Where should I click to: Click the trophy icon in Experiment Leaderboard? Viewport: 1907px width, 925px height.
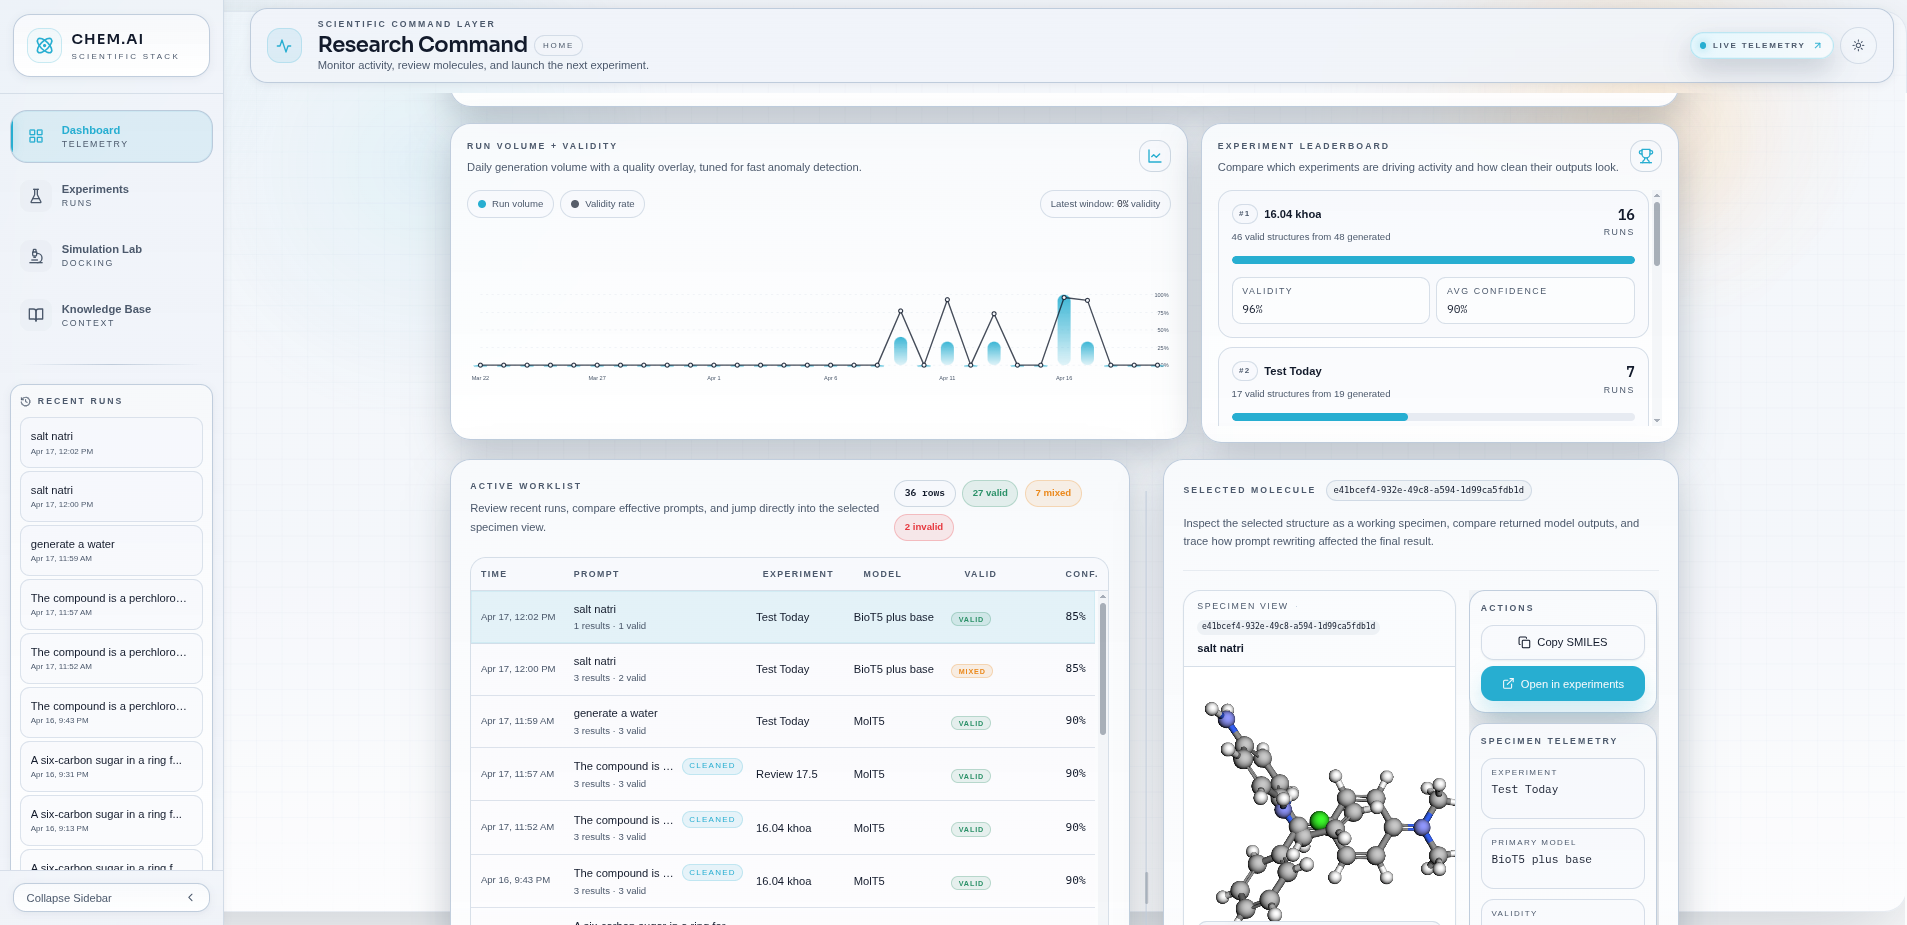tap(1645, 156)
